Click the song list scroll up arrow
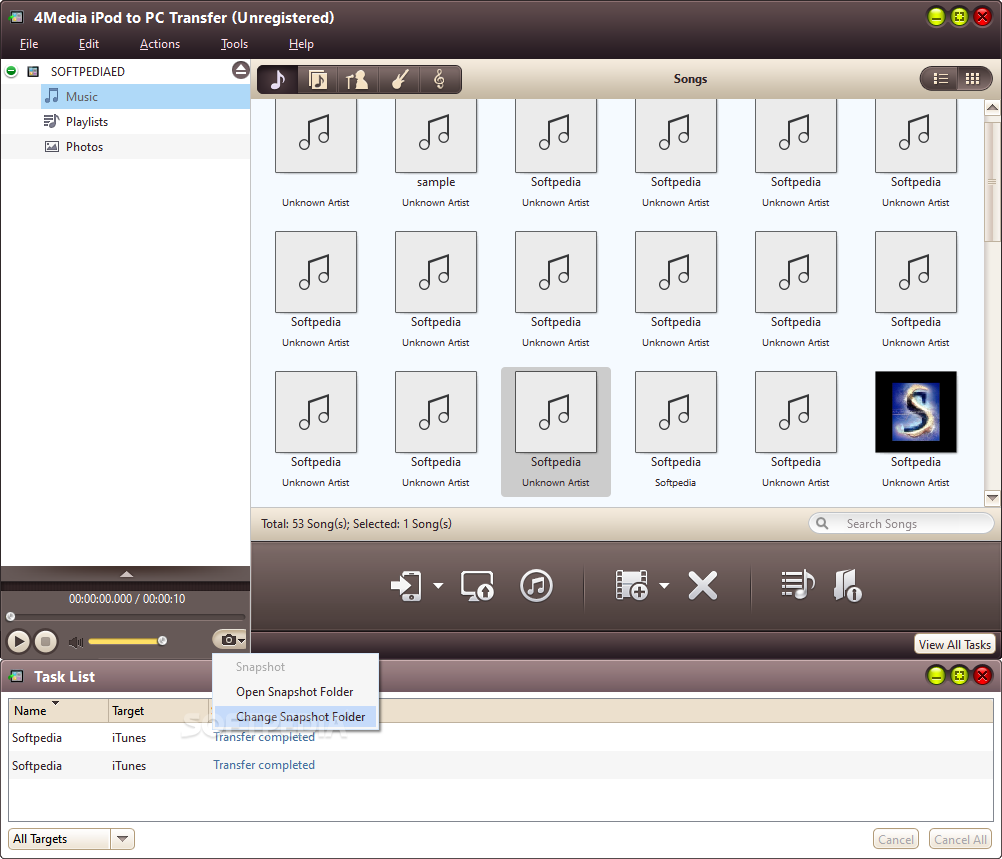The image size is (1002, 859). [992, 107]
